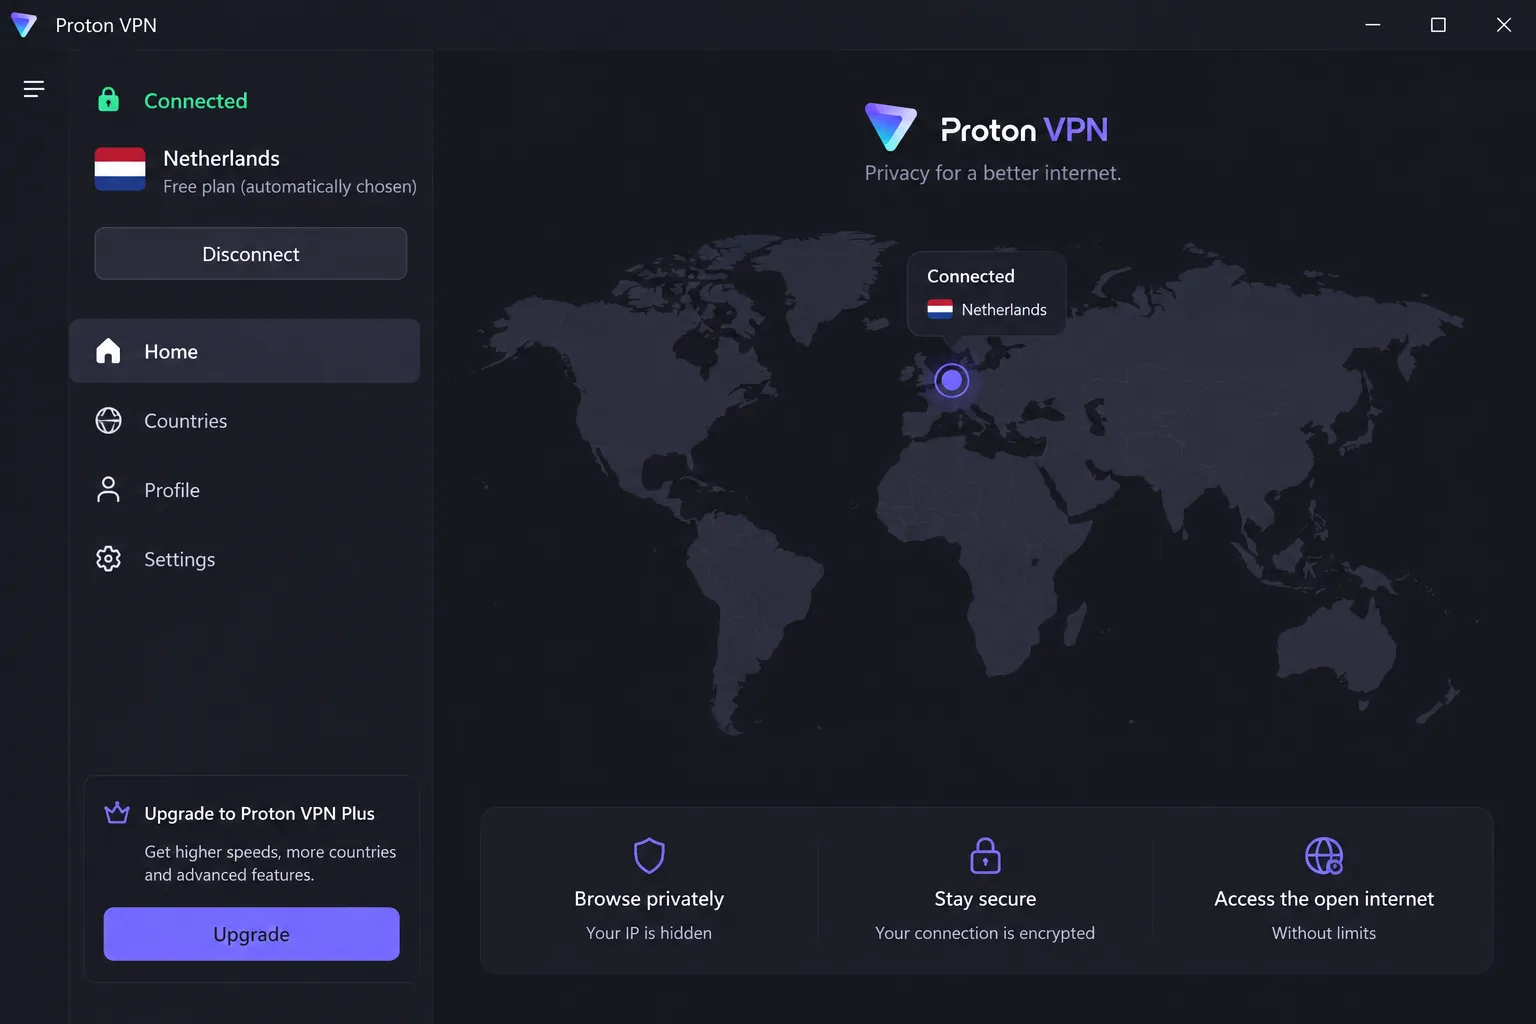
Task: Click the Proton VPN logo above the map
Action: pyautogui.click(x=986, y=129)
